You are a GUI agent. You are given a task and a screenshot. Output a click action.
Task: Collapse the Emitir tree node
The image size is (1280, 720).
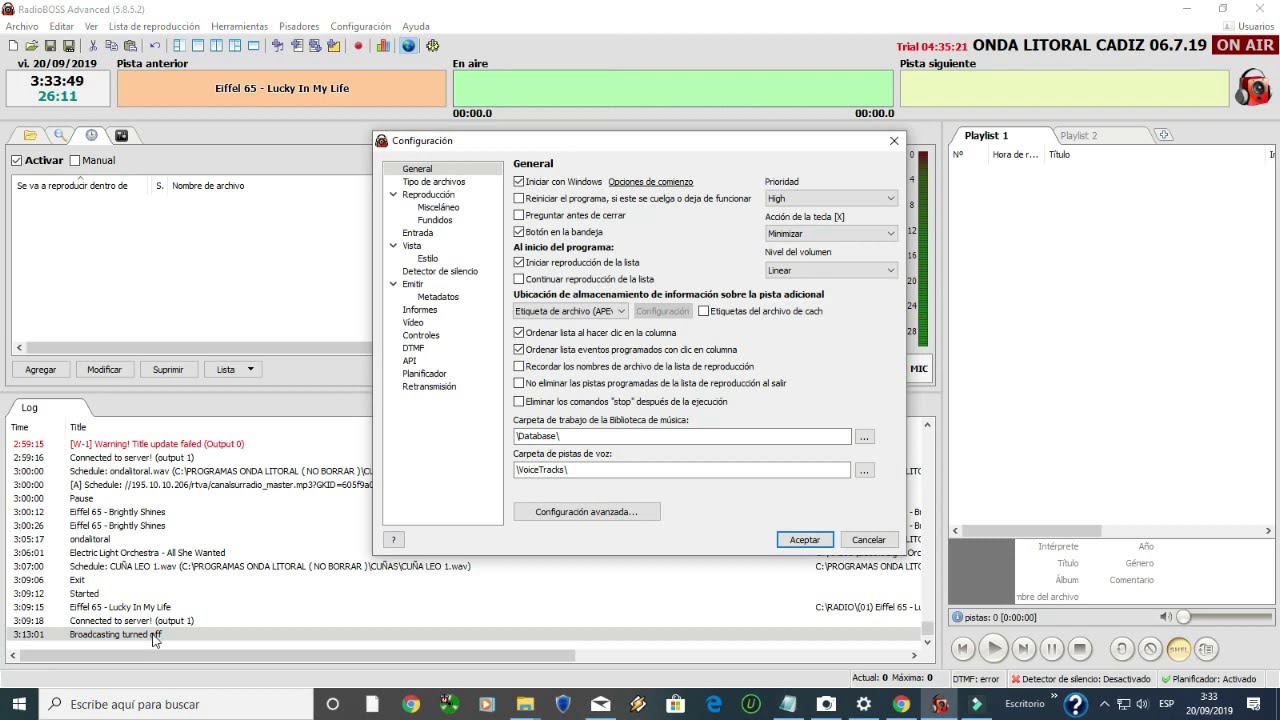click(x=393, y=284)
